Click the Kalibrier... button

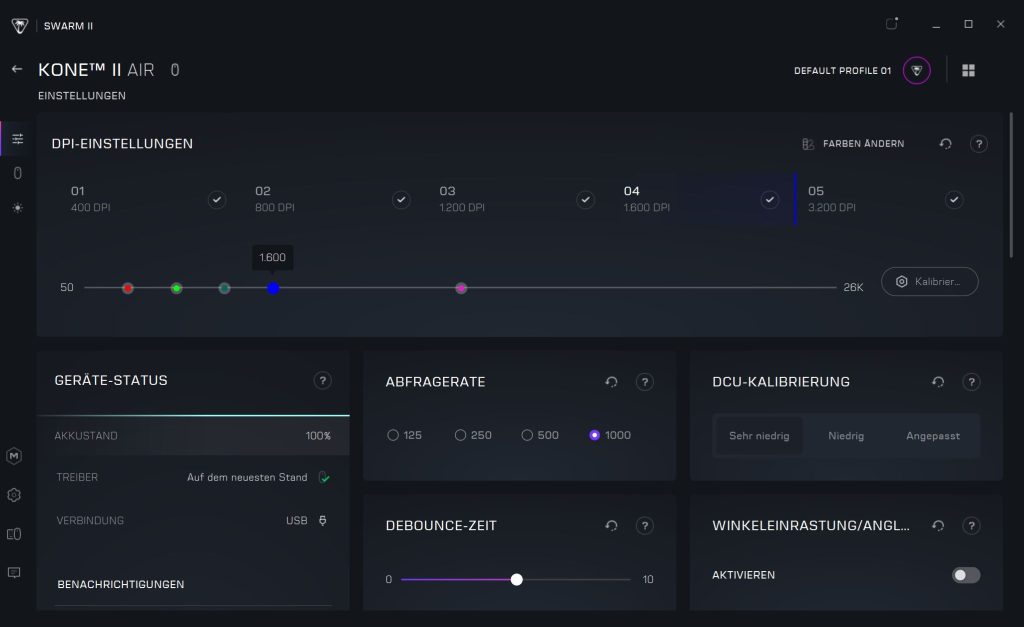[x=929, y=282]
